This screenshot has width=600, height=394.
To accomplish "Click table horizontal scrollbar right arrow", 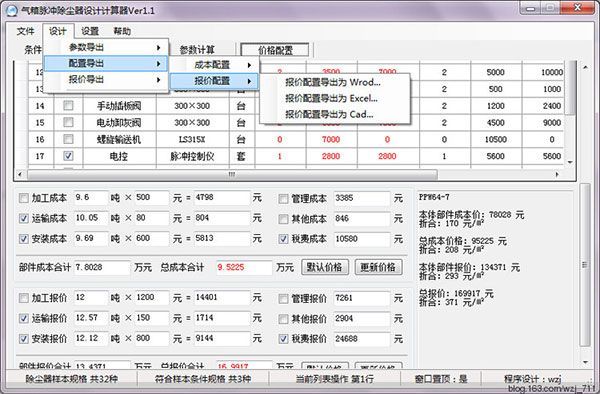I will (x=557, y=174).
